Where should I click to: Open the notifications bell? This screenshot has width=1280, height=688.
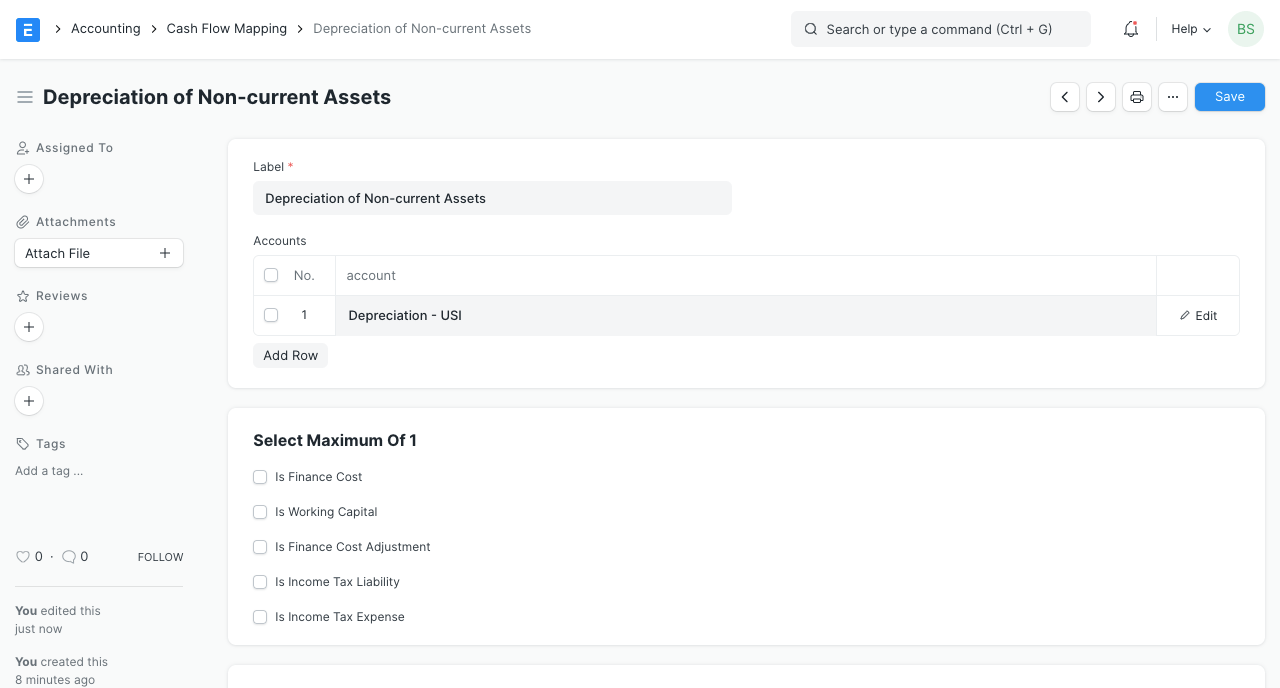click(1131, 29)
